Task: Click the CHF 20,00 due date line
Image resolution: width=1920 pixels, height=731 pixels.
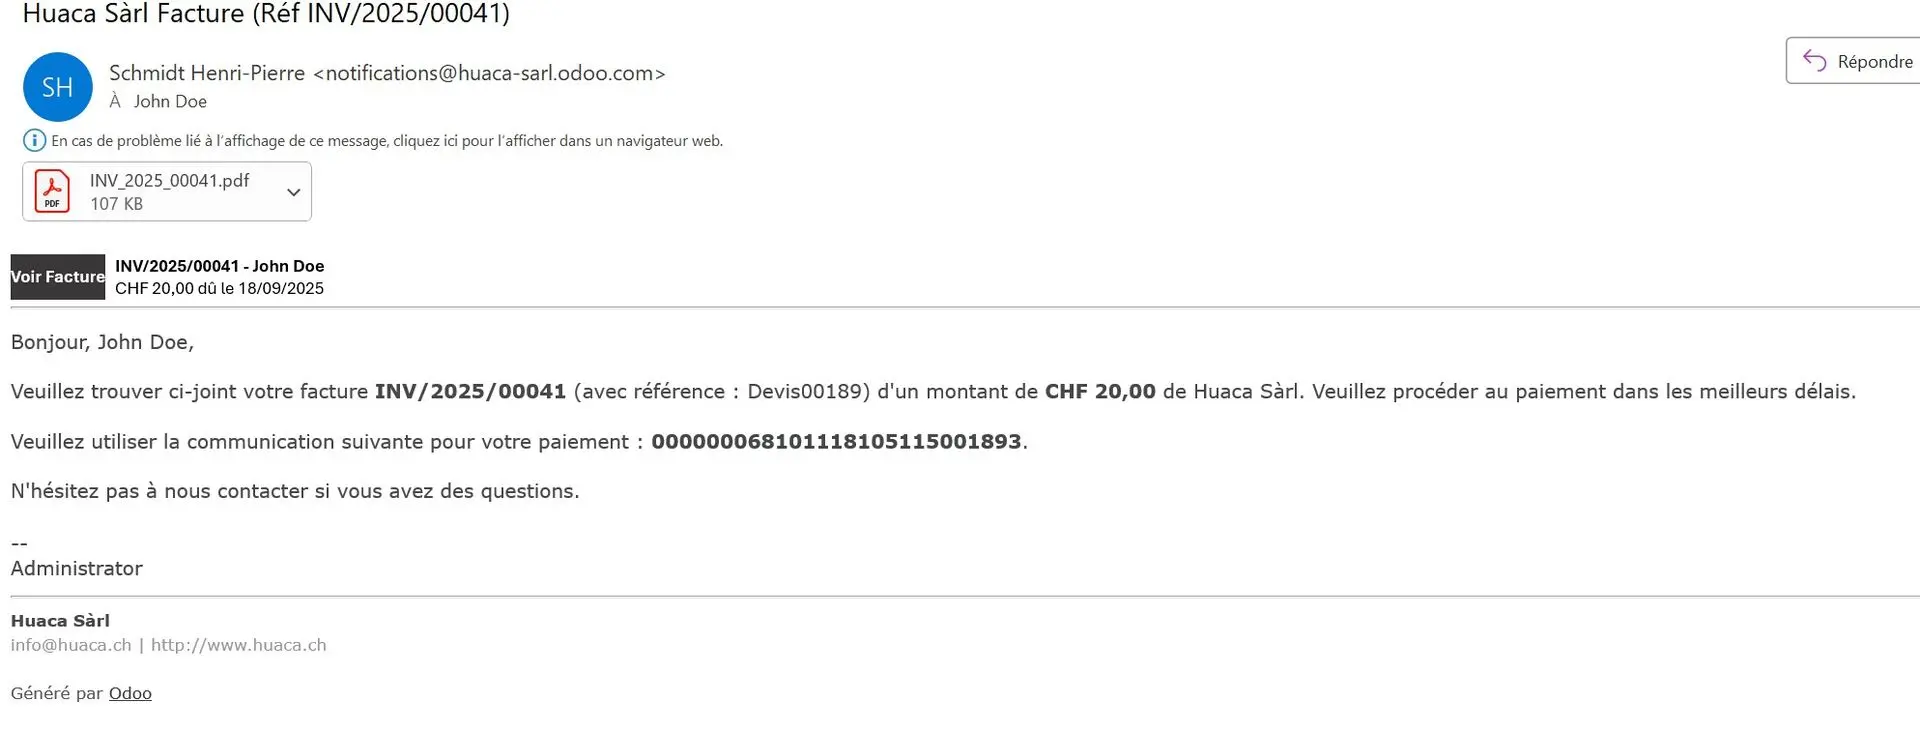Action: coord(219,288)
